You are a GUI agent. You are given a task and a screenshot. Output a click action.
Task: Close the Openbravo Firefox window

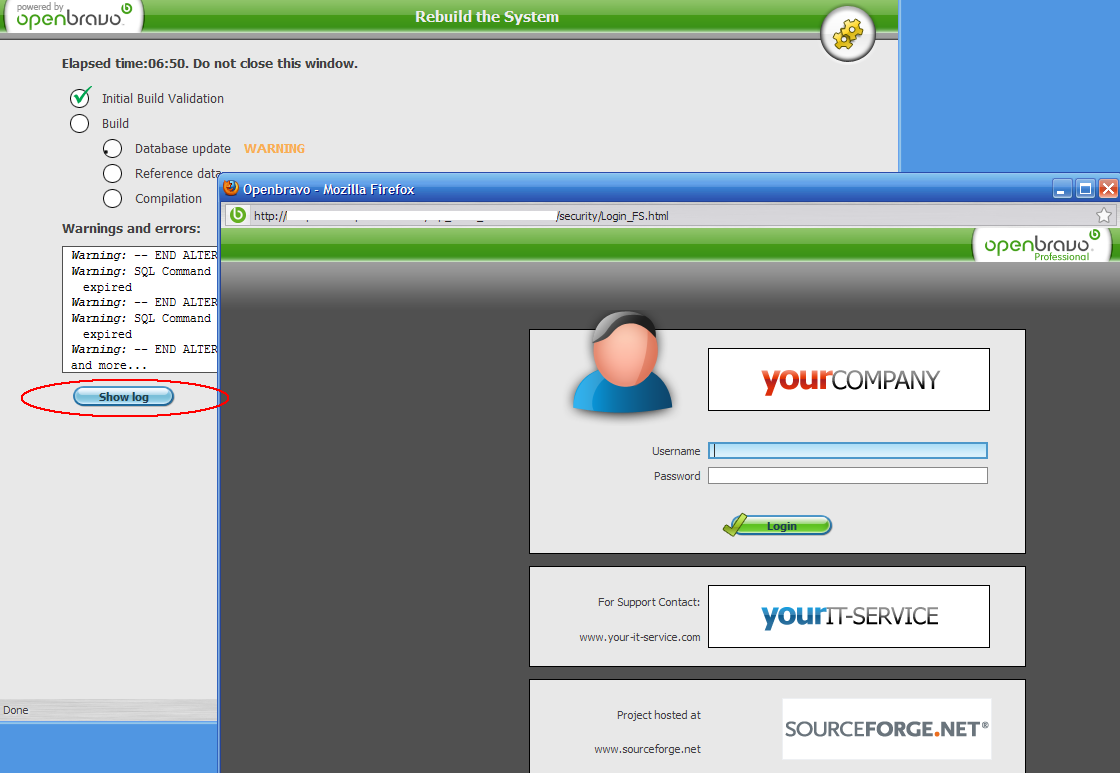tap(1108, 189)
